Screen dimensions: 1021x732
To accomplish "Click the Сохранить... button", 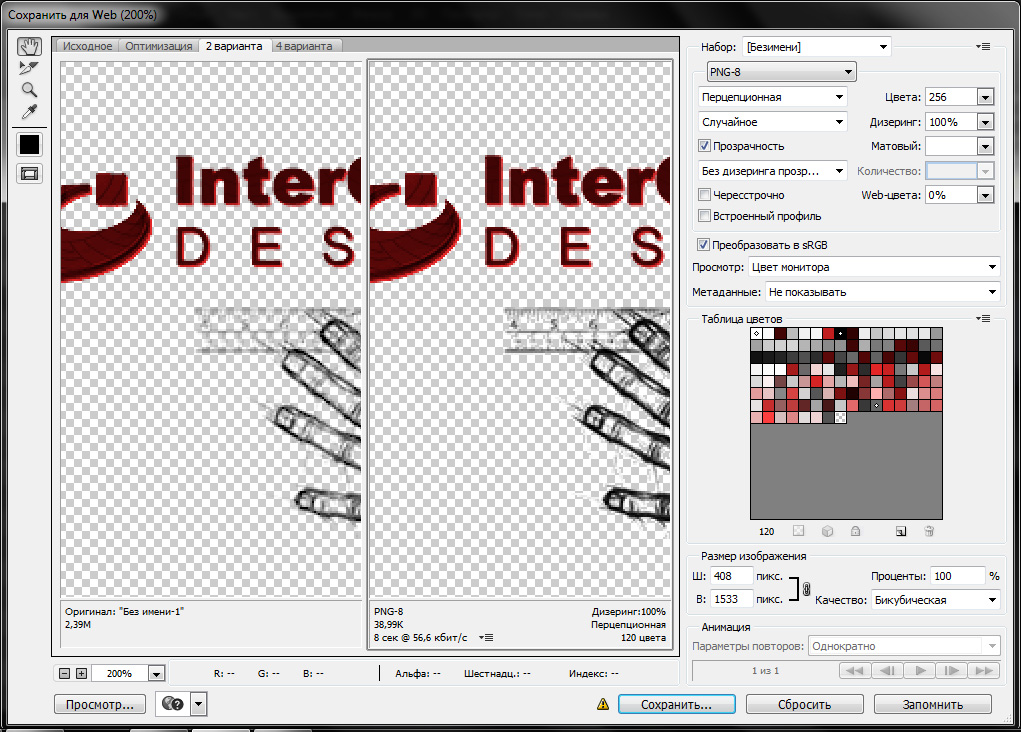I will pyautogui.click(x=677, y=704).
